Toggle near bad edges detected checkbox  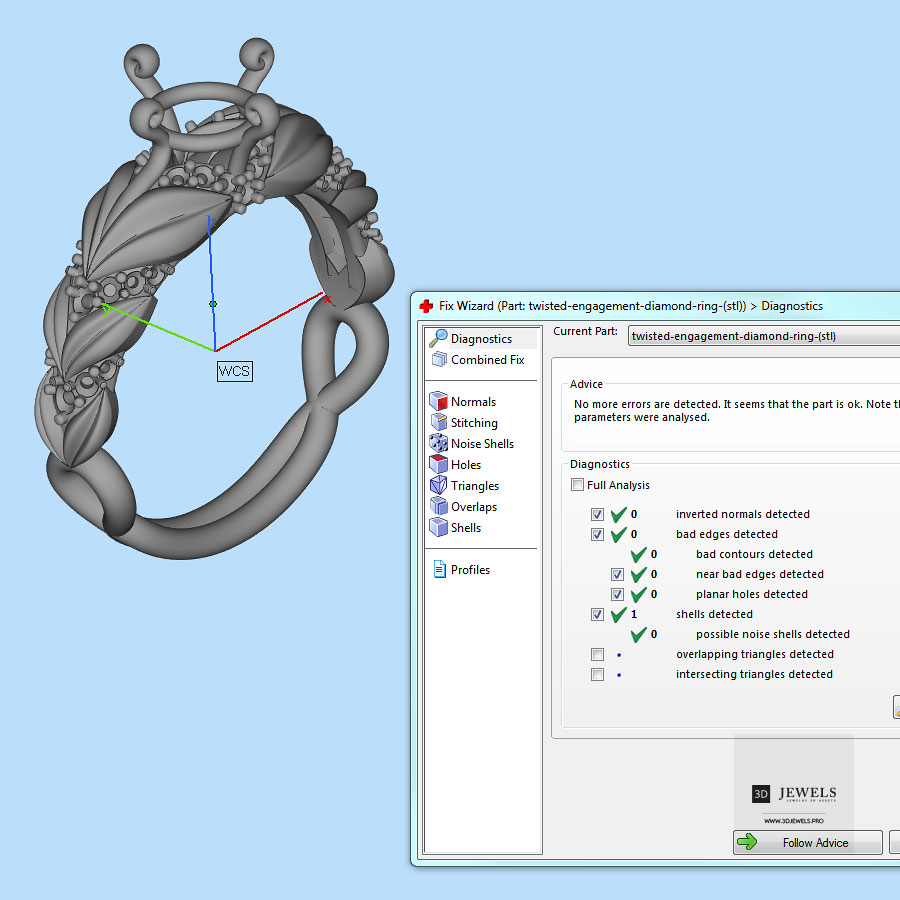(618, 575)
